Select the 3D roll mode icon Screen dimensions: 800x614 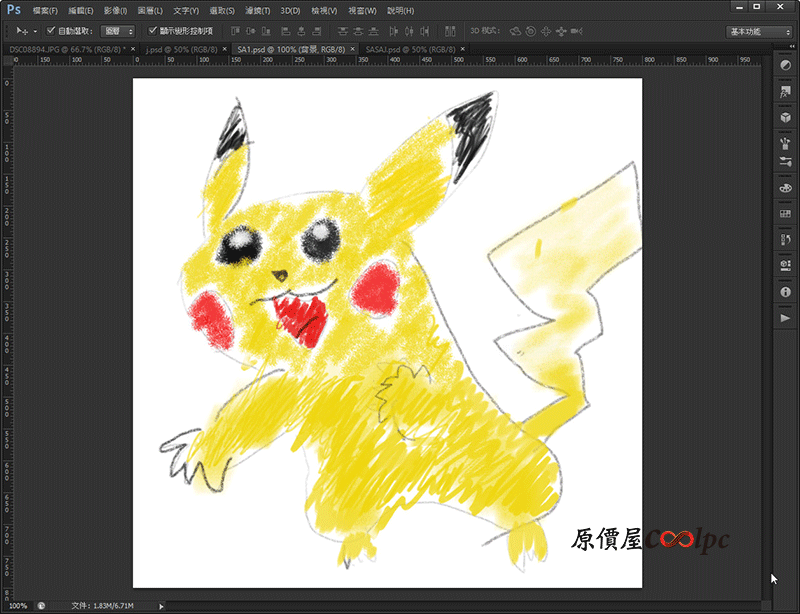(531, 31)
